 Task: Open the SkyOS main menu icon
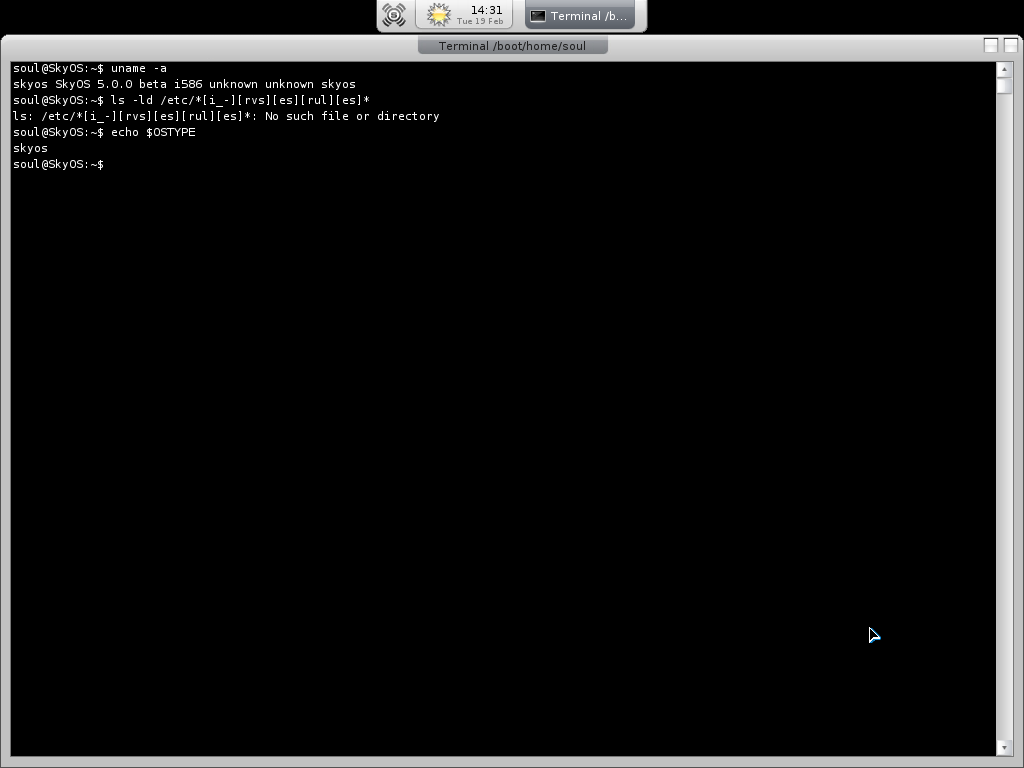point(394,15)
